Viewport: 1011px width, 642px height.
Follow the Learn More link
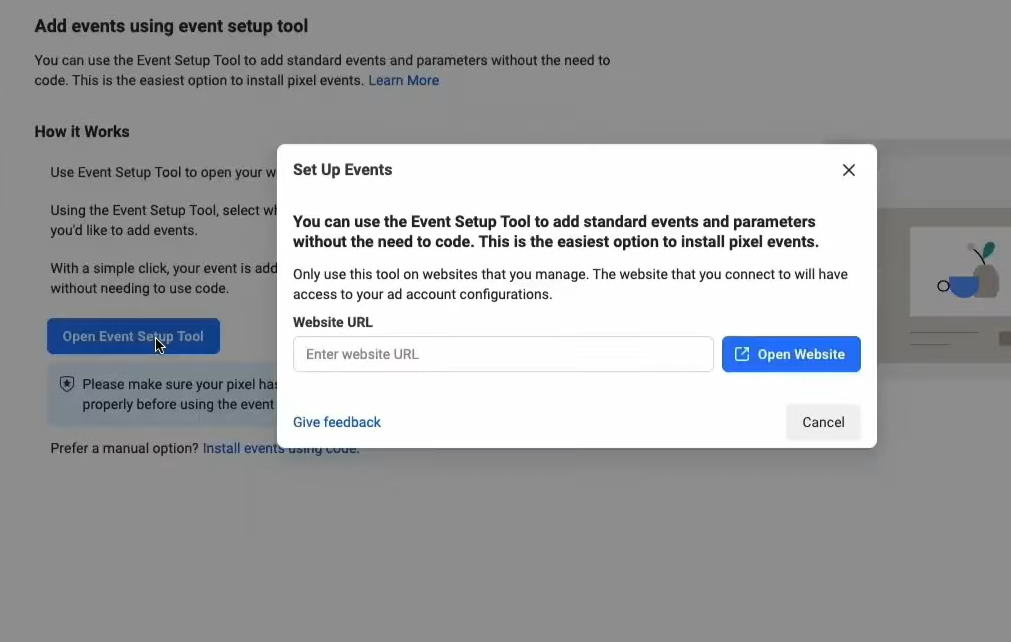[x=403, y=80]
